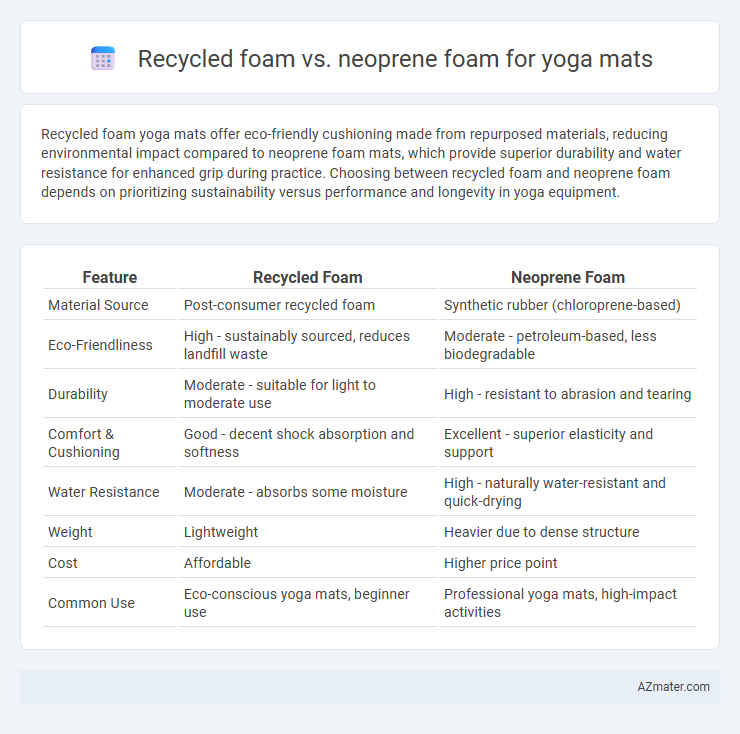This screenshot has width=740, height=734.
Task: Select the 'Recycled Foam' column header
Action: (308, 277)
